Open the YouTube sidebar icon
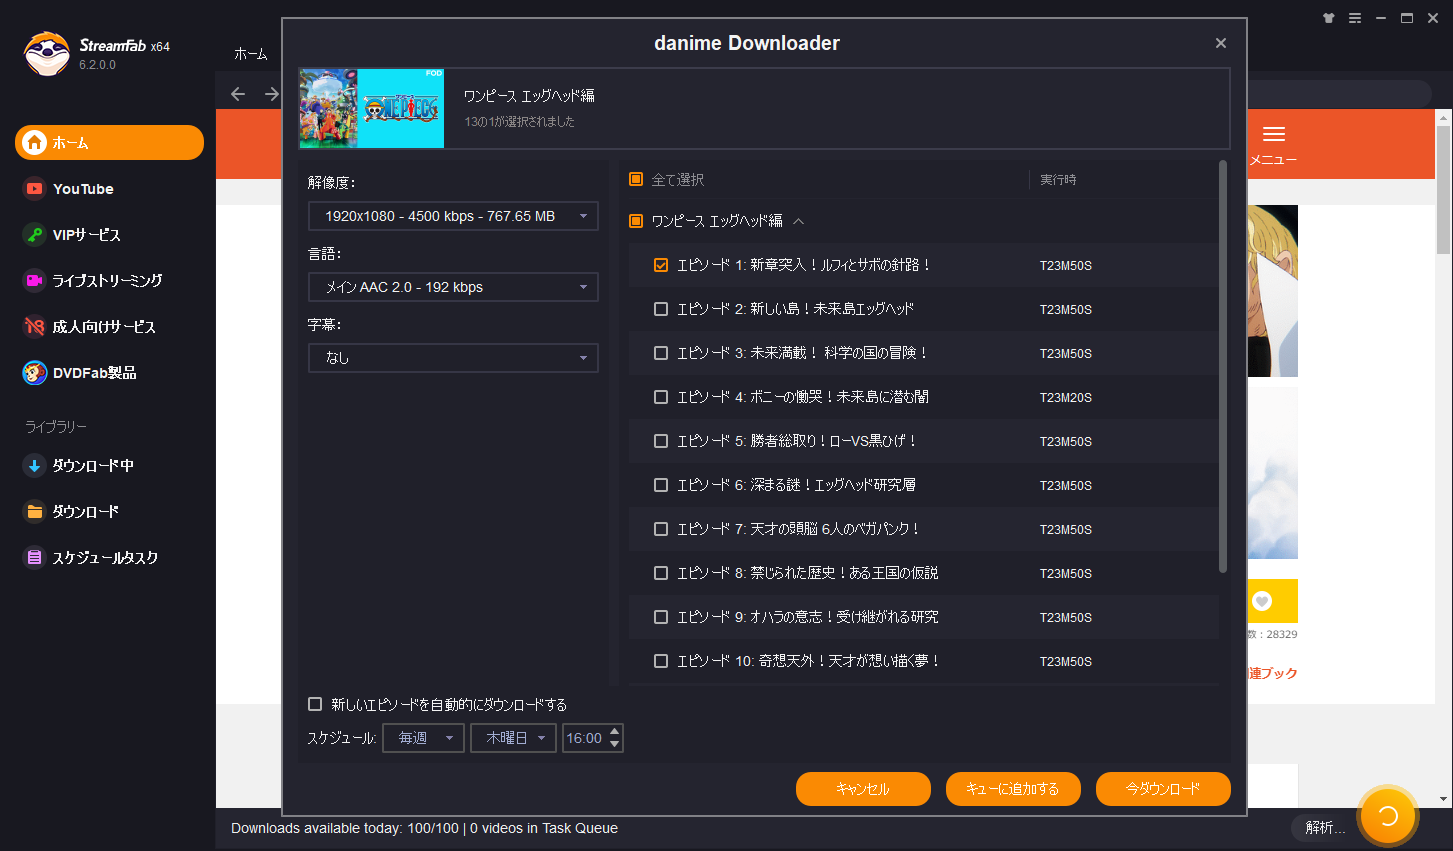 (x=35, y=188)
